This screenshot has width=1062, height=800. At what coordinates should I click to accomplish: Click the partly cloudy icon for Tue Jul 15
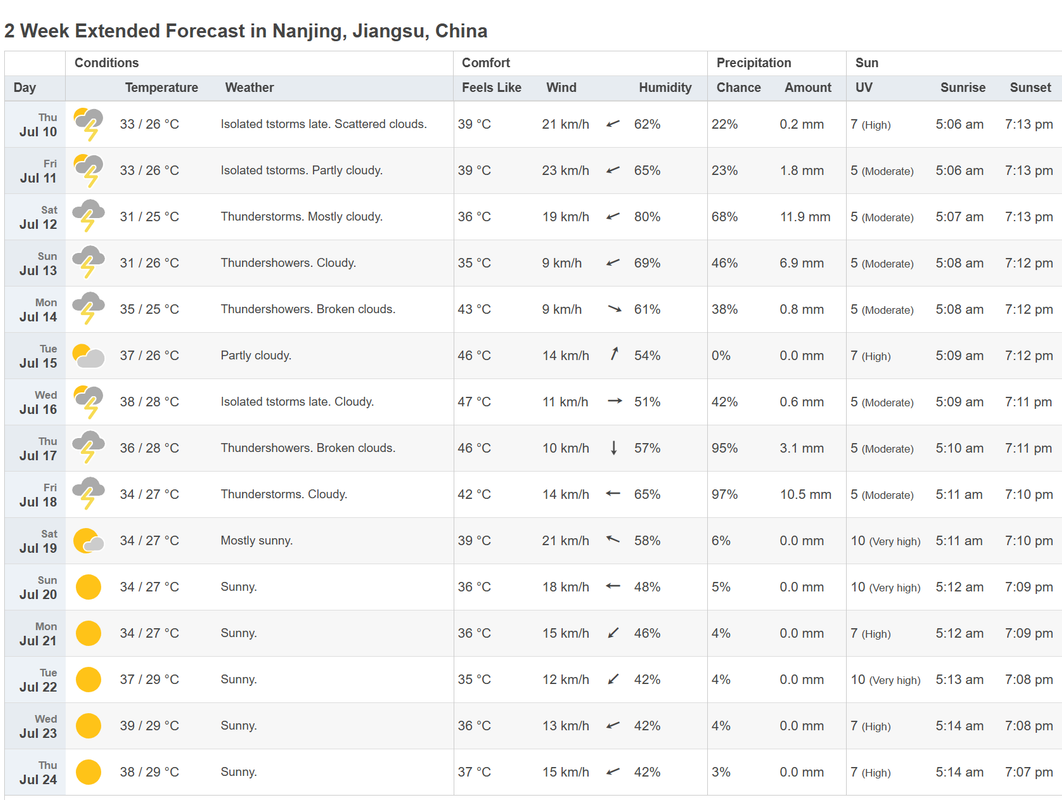click(88, 356)
